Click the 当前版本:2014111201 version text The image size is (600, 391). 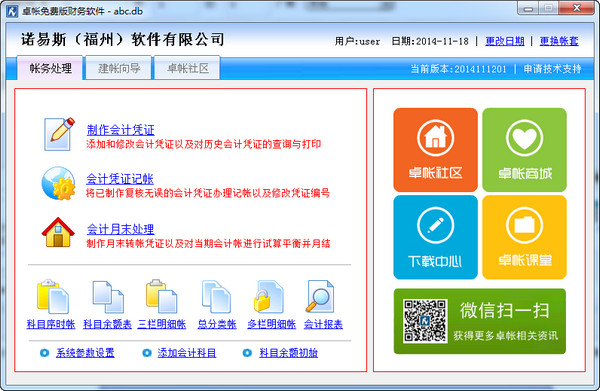click(458, 69)
